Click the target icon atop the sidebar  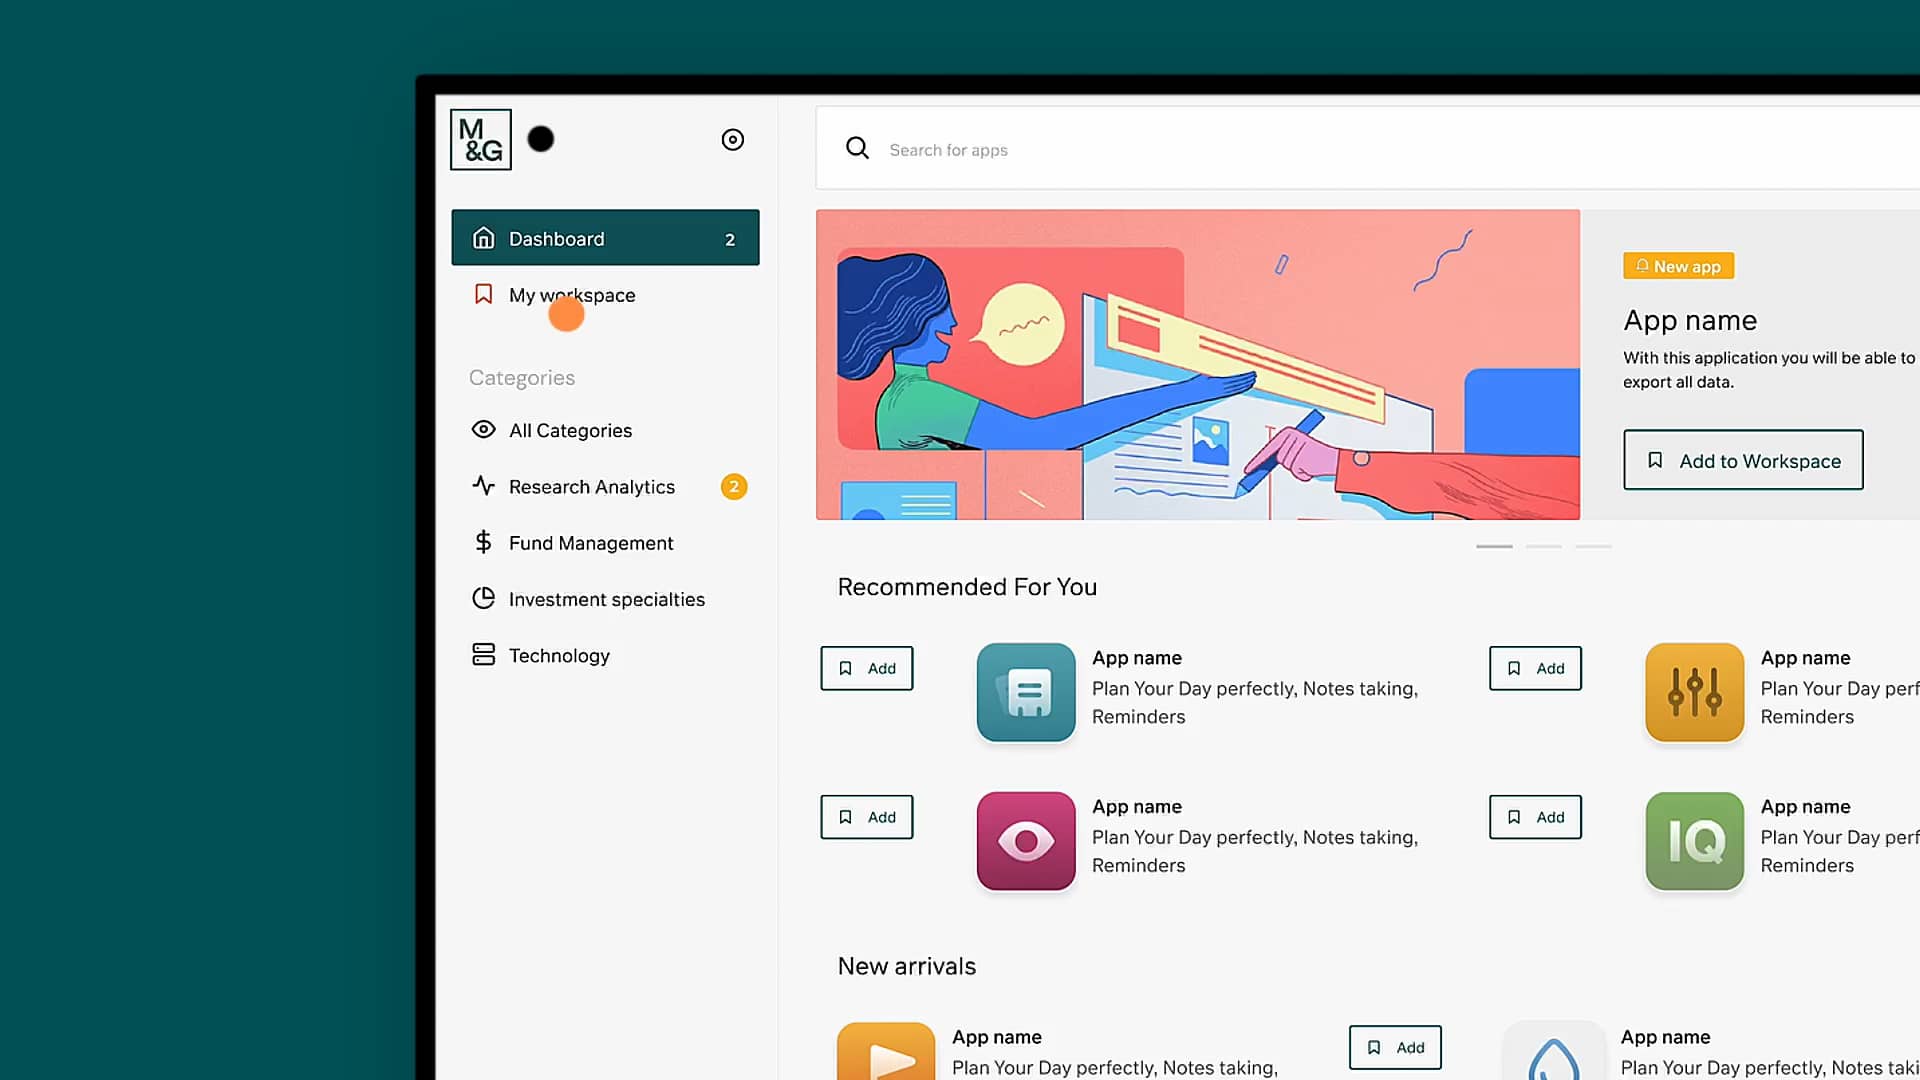tap(733, 140)
